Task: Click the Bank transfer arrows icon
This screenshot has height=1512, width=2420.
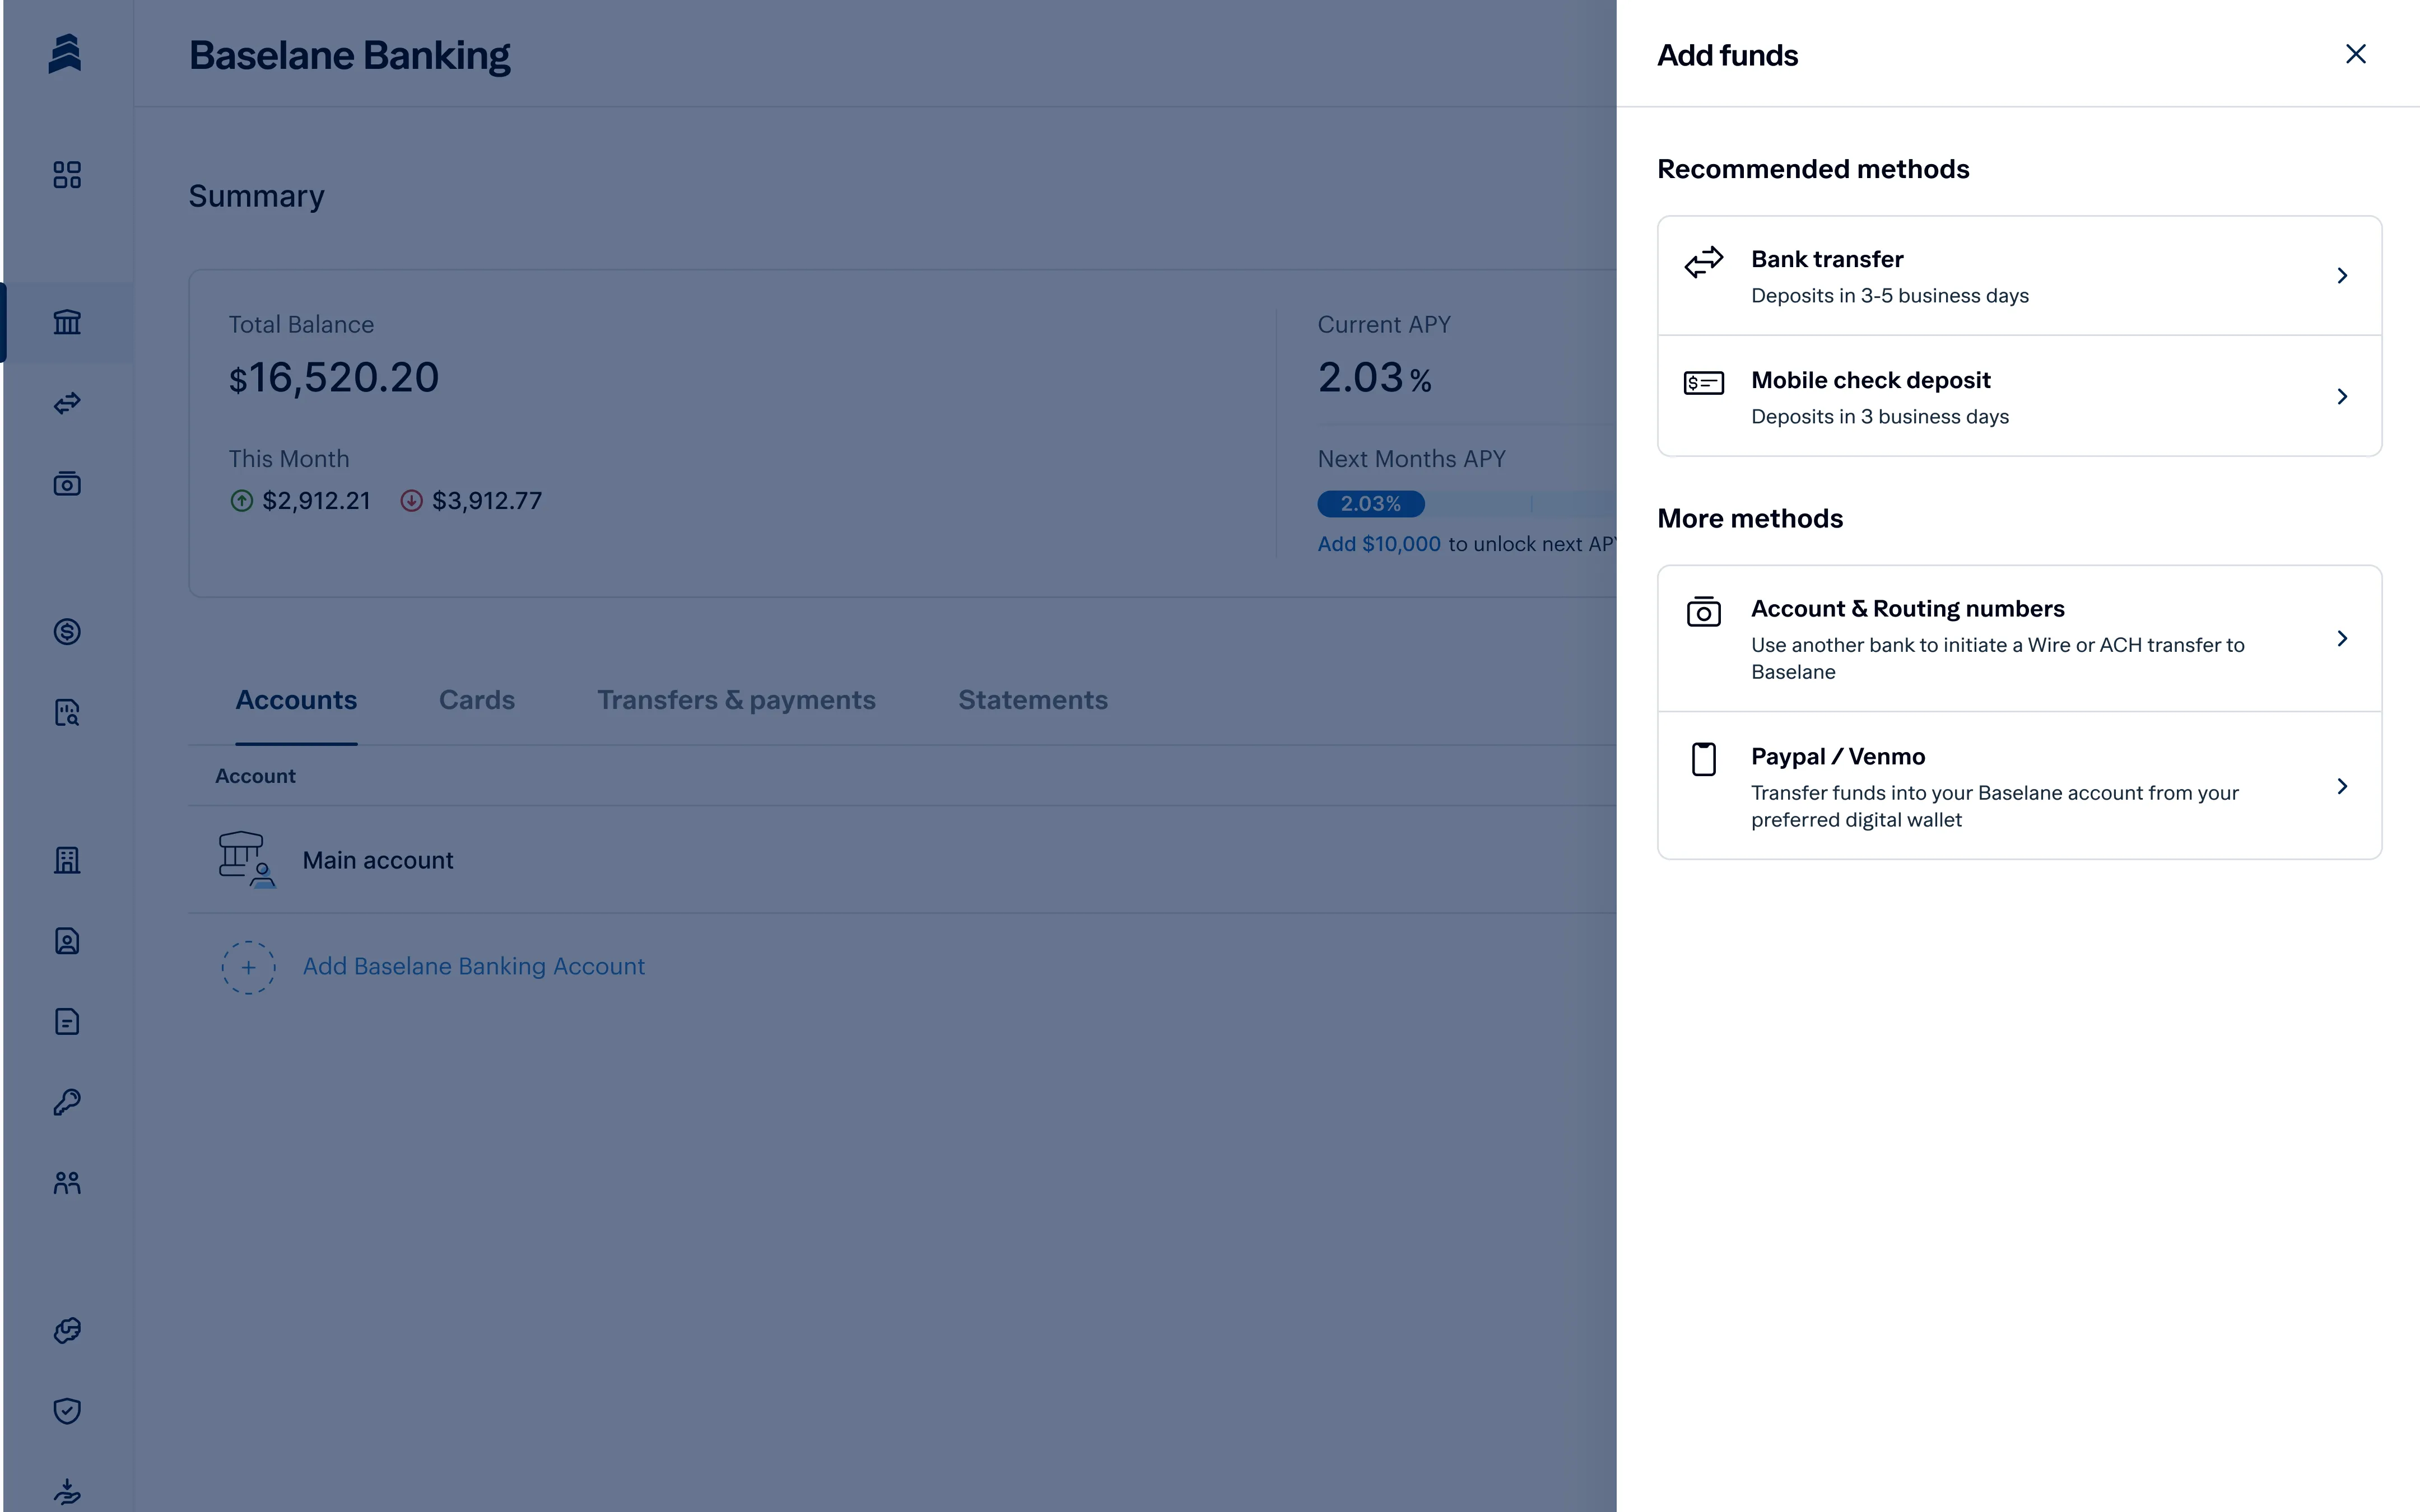Action: coord(1704,262)
